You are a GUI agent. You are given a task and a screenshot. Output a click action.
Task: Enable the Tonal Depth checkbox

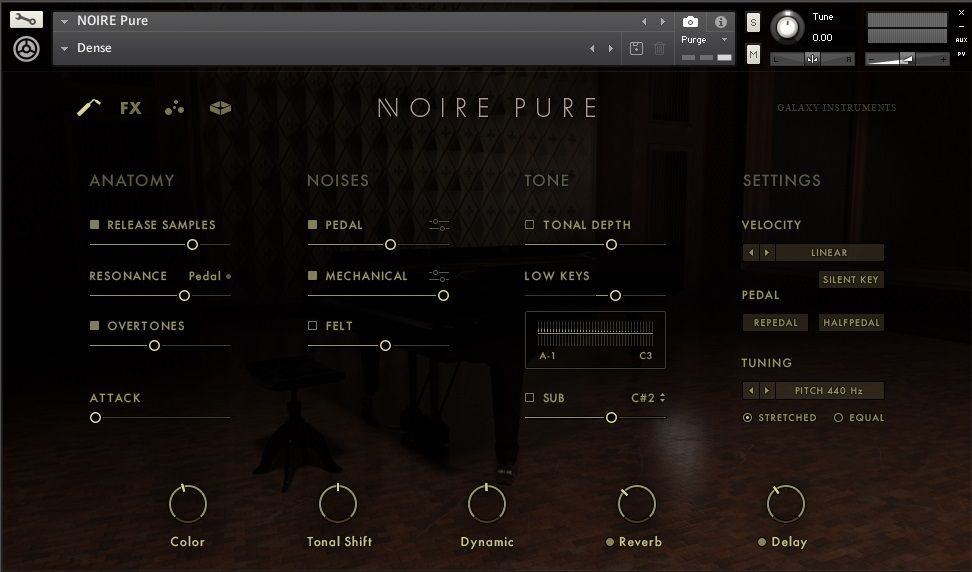point(529,224)
